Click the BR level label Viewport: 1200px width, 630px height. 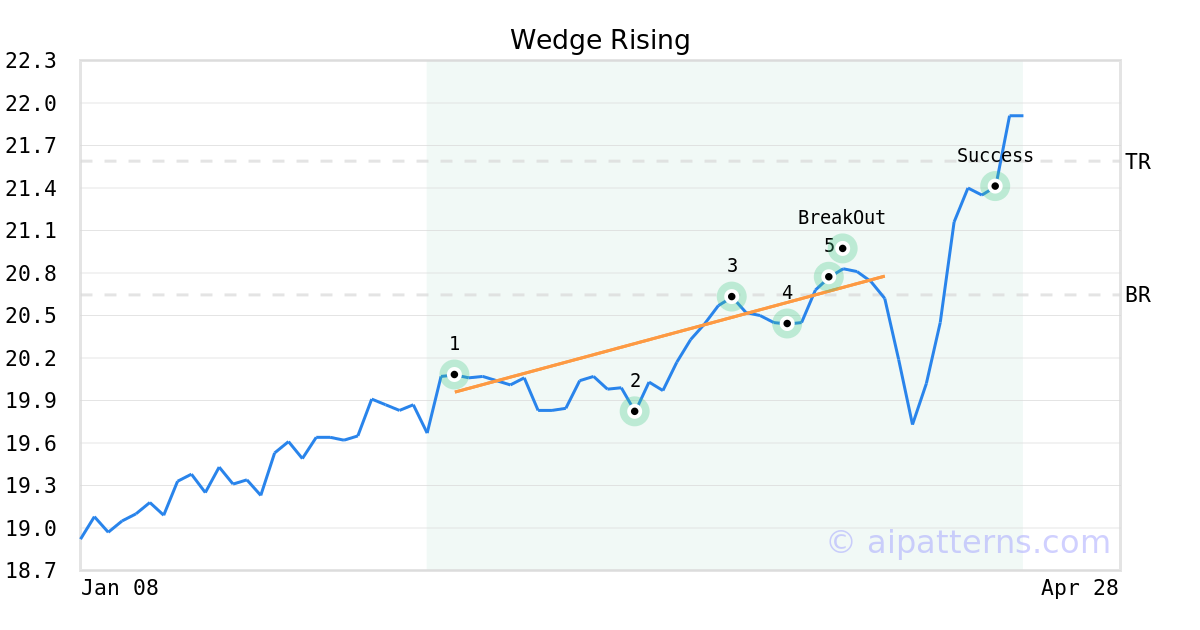(x=1137, y=295)
